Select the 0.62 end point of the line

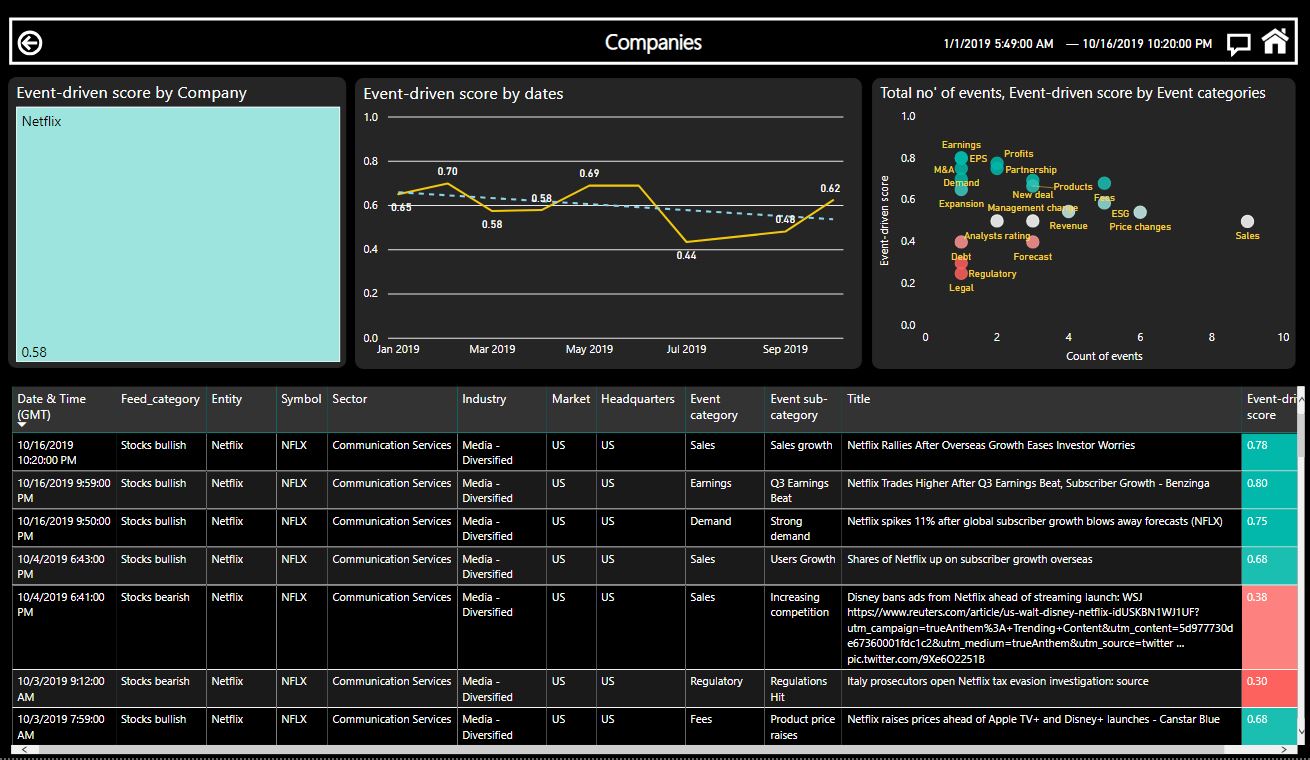click(832, 200)
